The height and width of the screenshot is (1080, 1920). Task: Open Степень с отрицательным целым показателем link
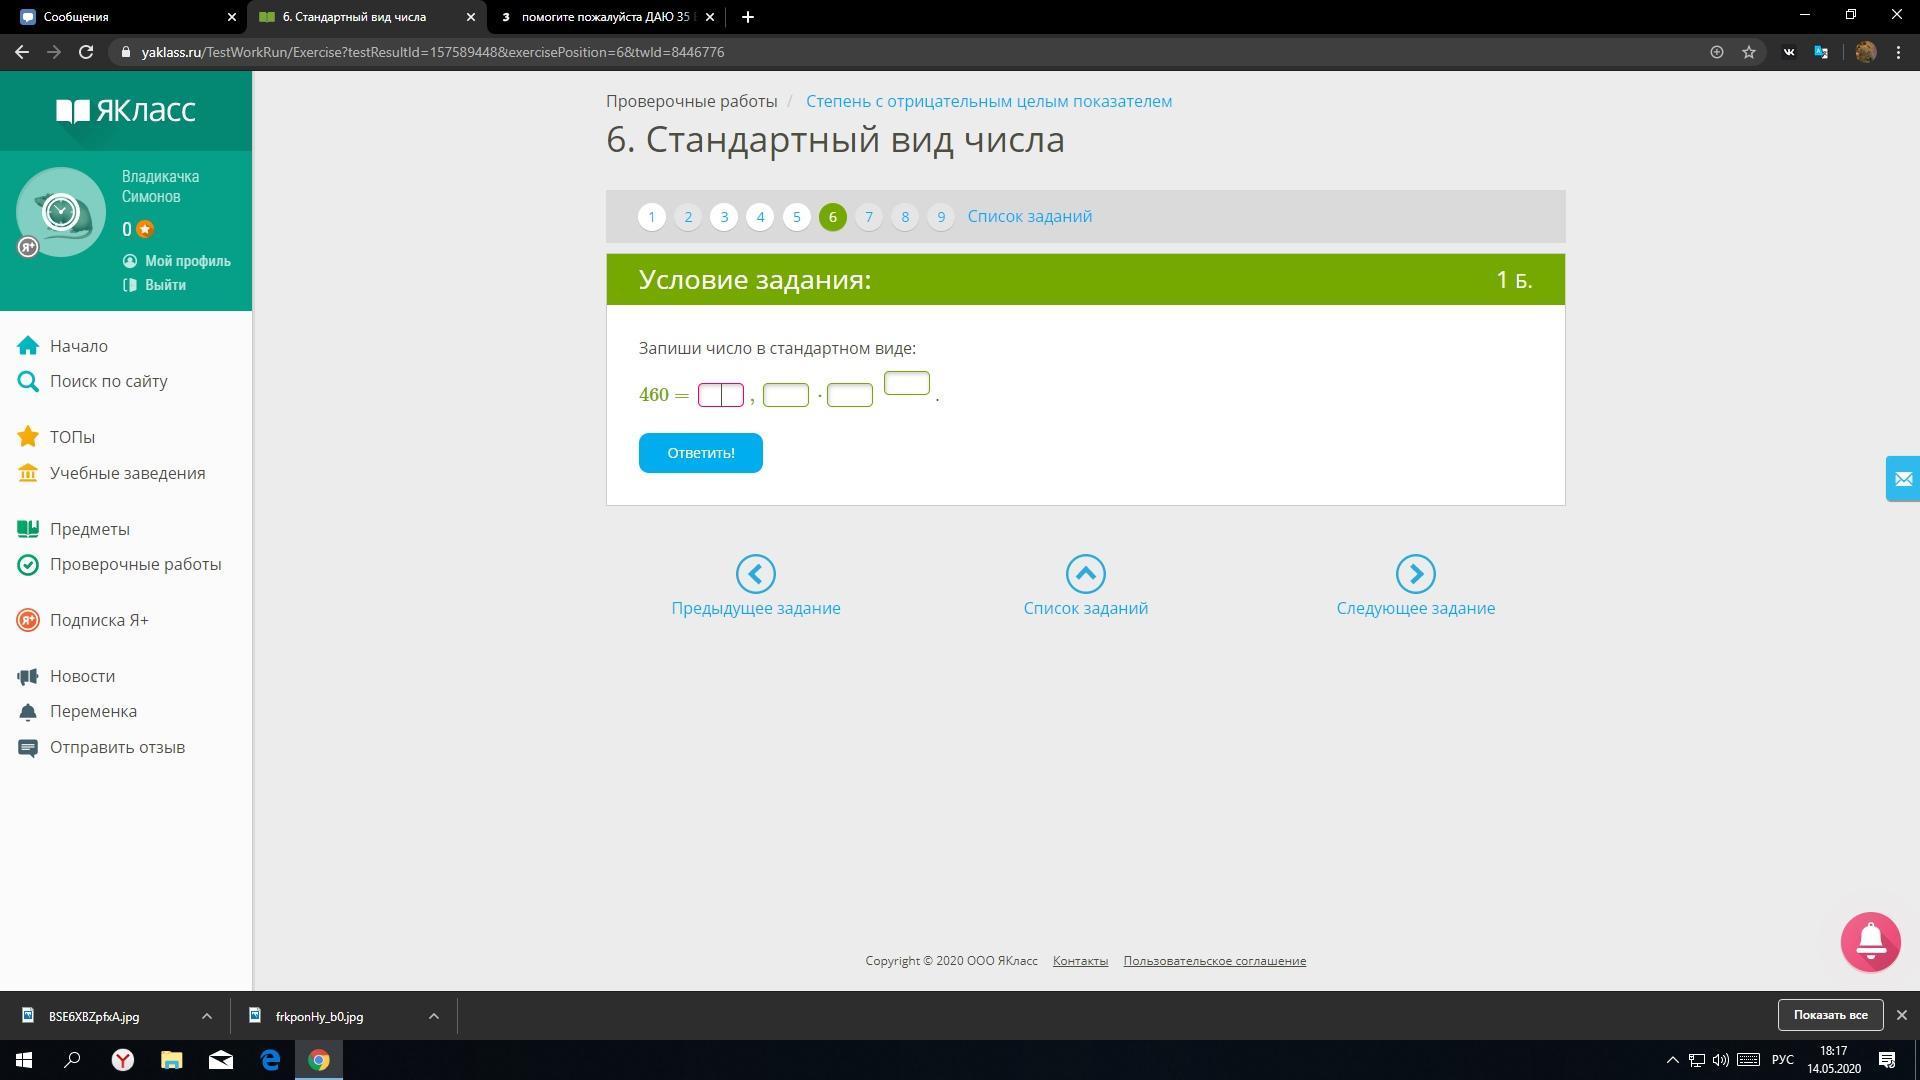tap(988, 101)
